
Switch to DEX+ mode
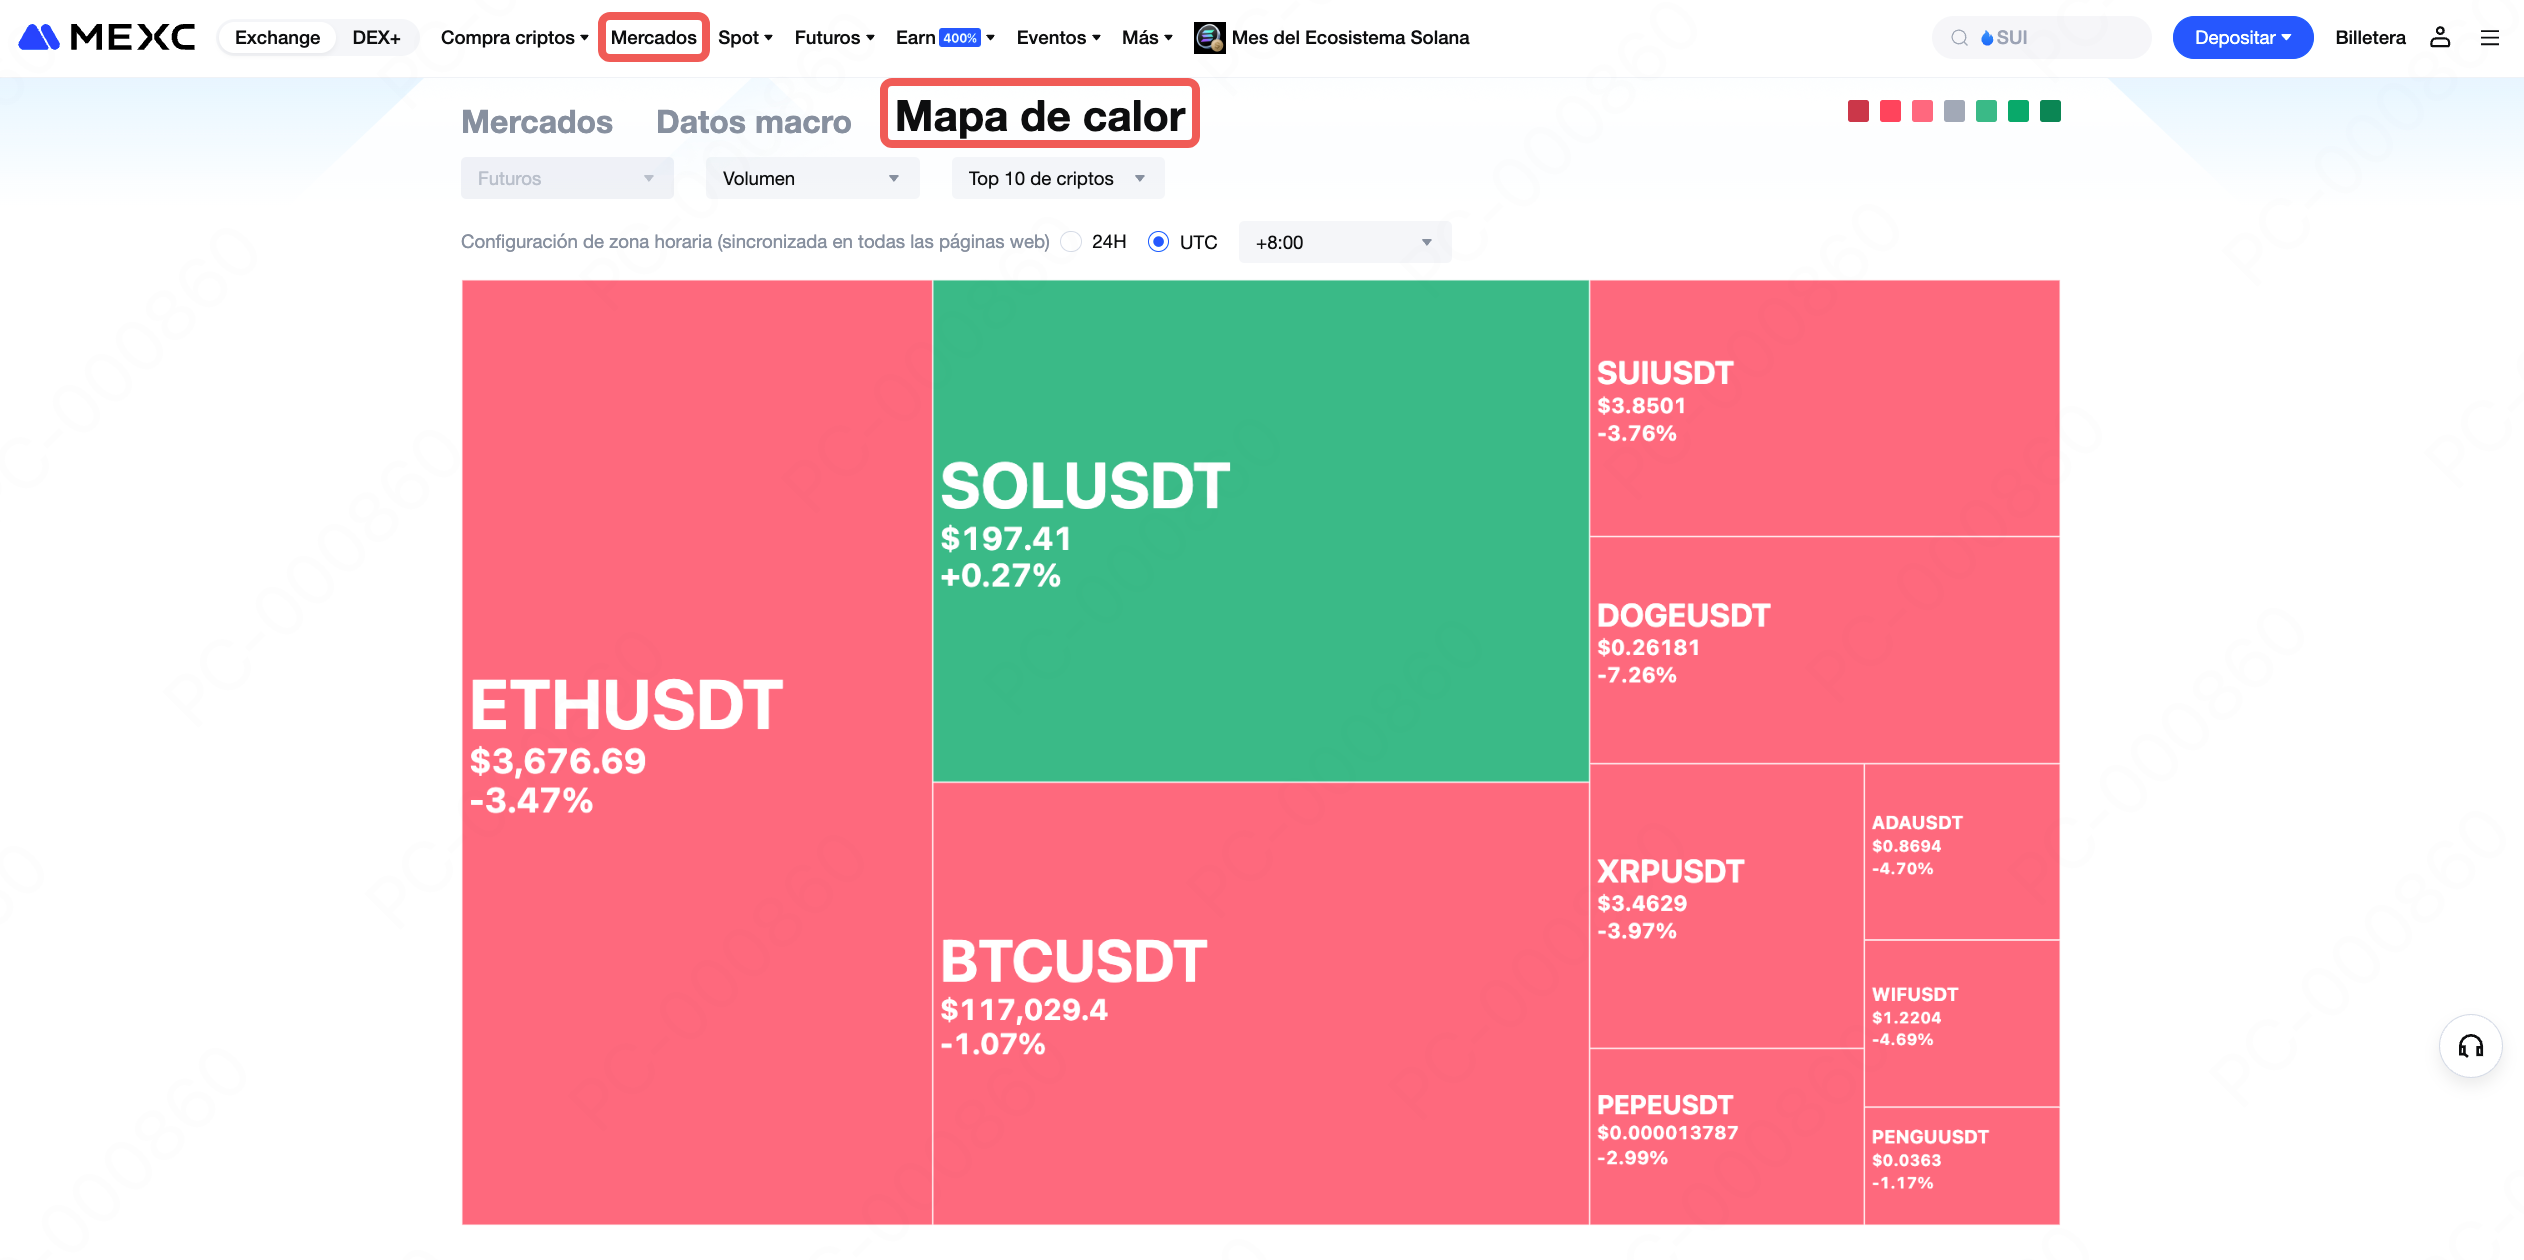click(x=376, y=38)
